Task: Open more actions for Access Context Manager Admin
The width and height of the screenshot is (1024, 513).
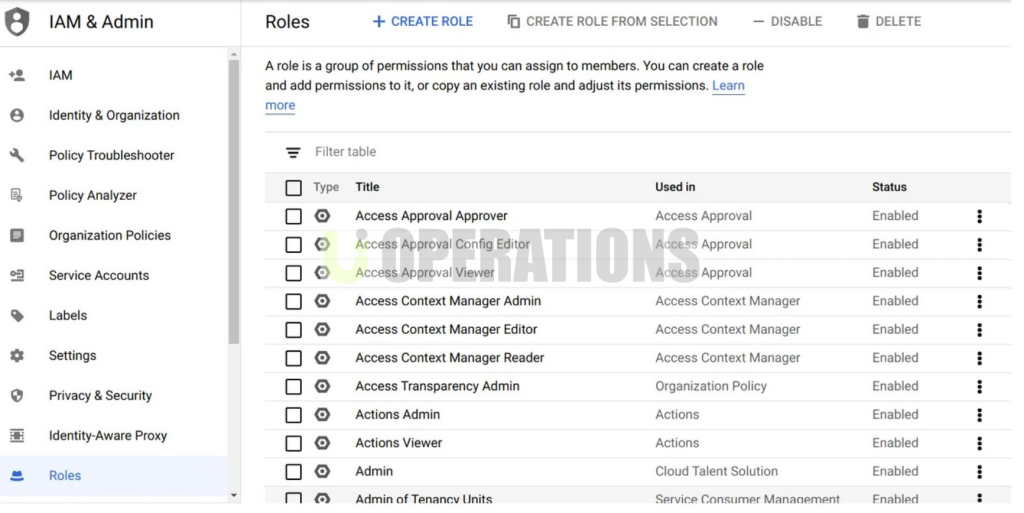Action: pyautogui.click(x=979, y=302)
